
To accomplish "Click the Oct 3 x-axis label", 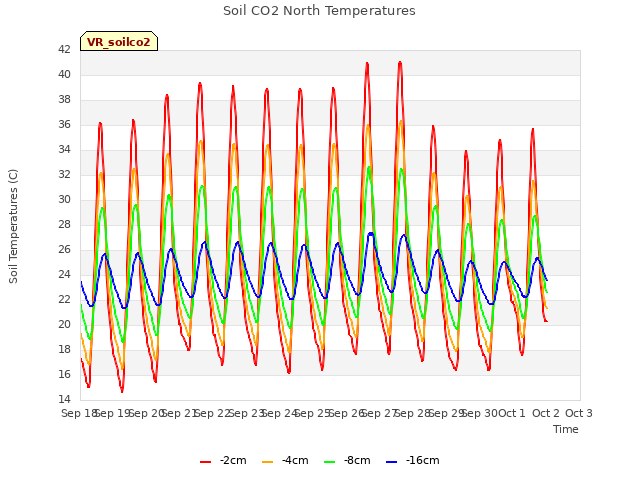I will [x=579, y=413].
